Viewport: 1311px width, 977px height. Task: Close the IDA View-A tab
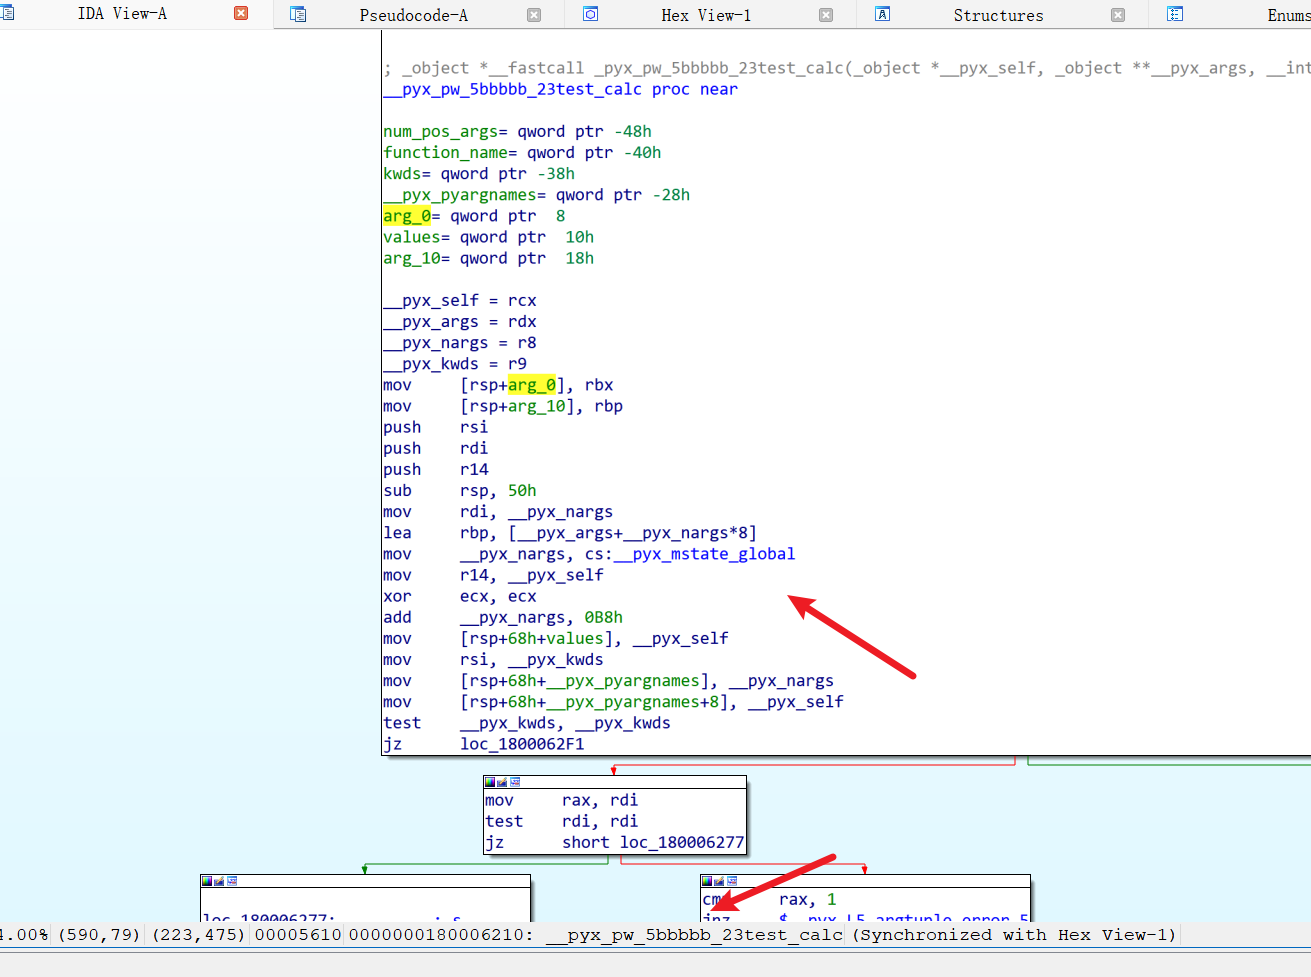coord(241,14)
